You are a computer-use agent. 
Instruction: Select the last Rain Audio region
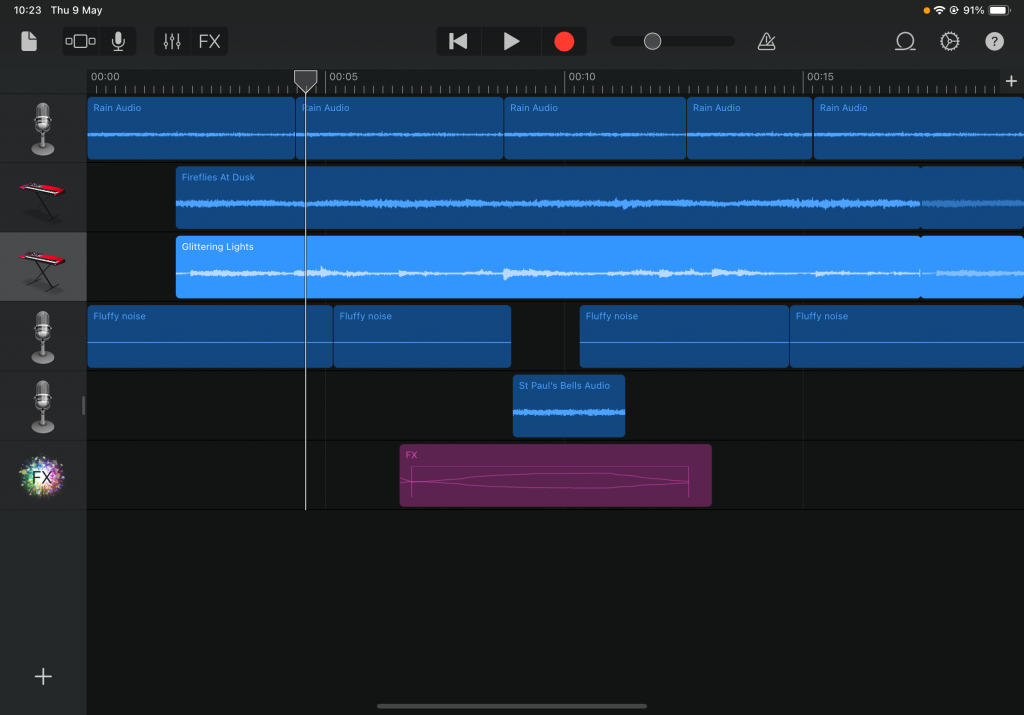click(918, 128)
